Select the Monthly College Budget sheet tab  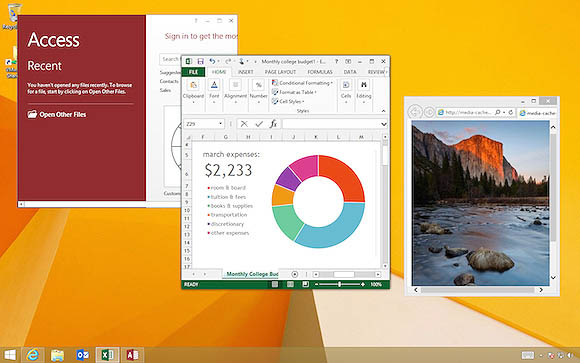pos(252,274)
